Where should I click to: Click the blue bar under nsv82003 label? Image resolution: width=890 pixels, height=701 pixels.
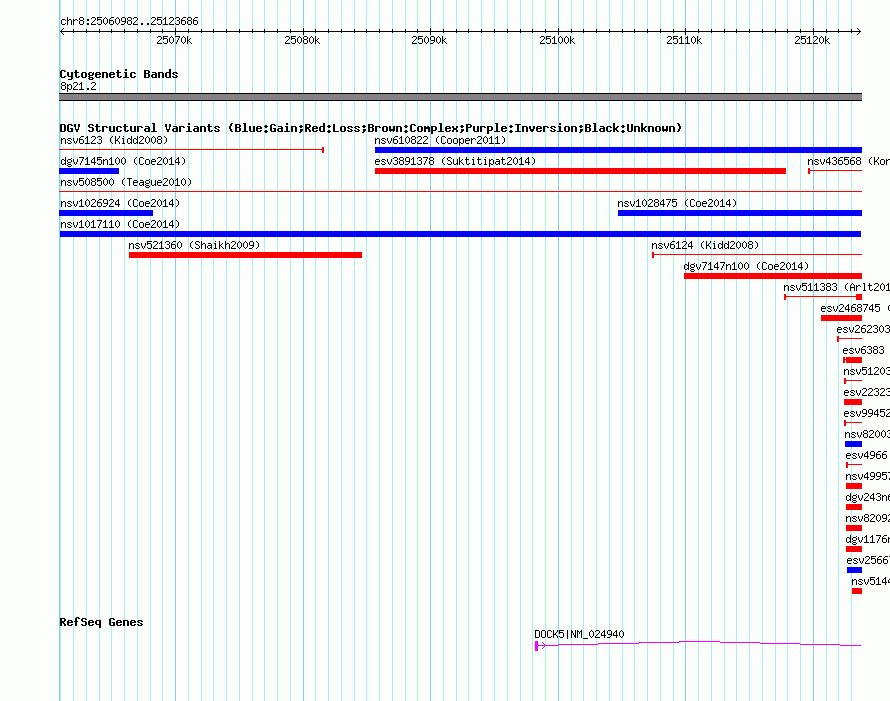[x=853, y=444]
